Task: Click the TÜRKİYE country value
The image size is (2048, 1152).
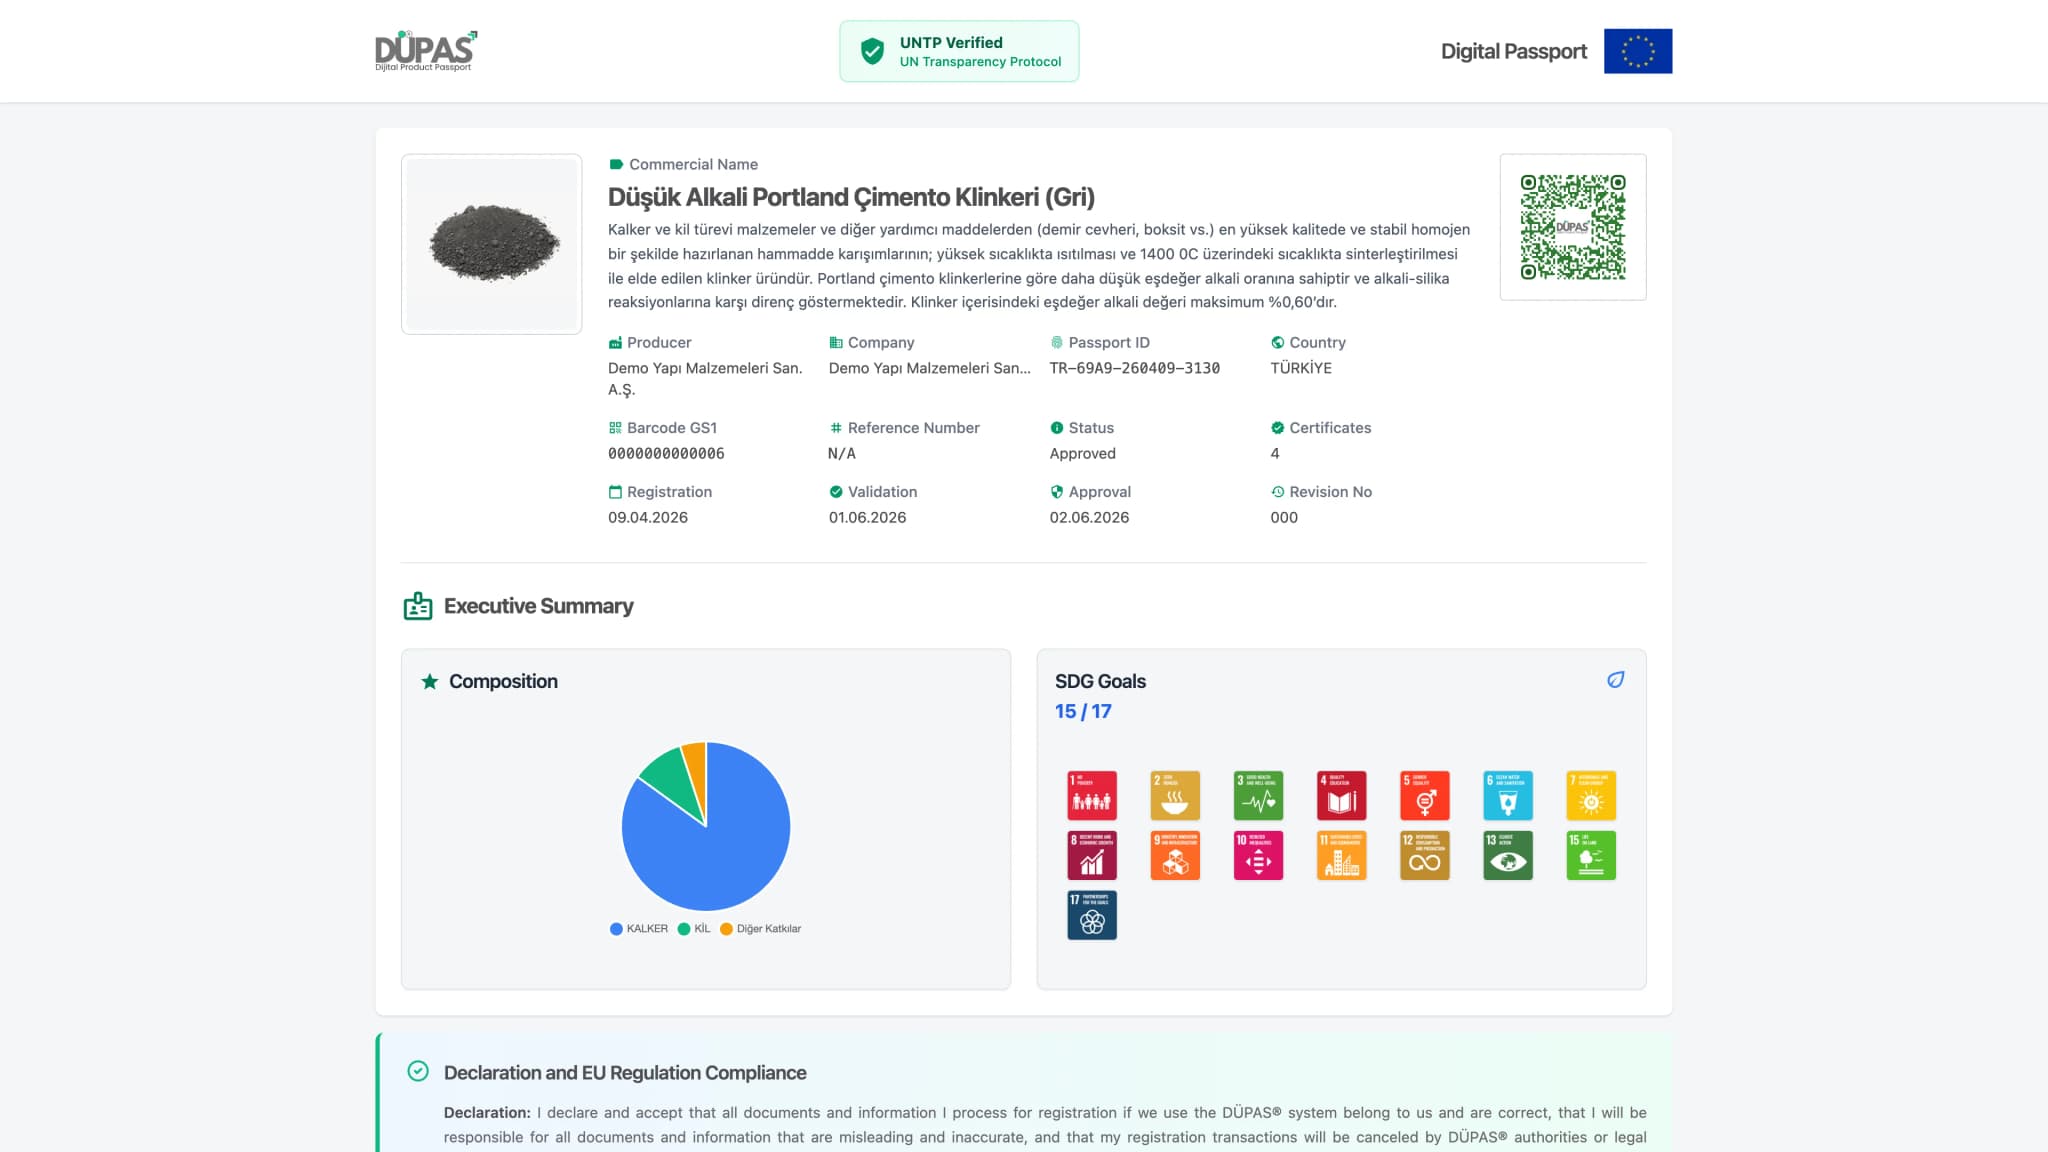Action: click(1300, 368)
